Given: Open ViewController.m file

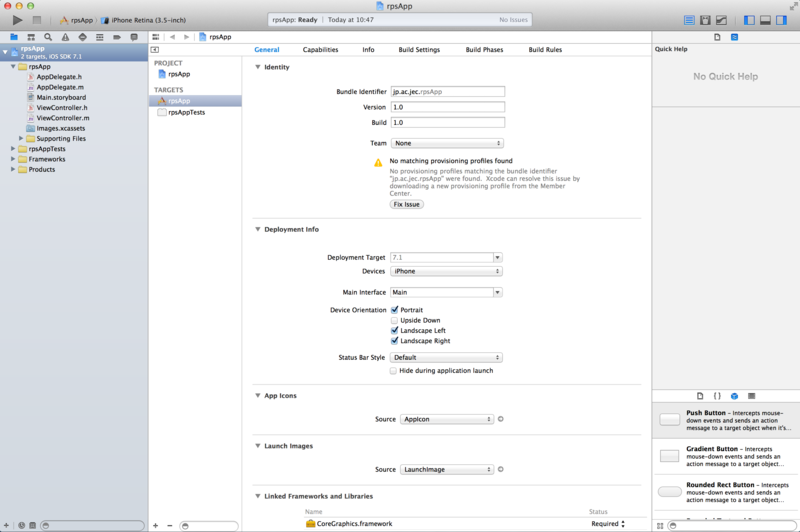Looking at the screenshot, I should click(63, 118).
